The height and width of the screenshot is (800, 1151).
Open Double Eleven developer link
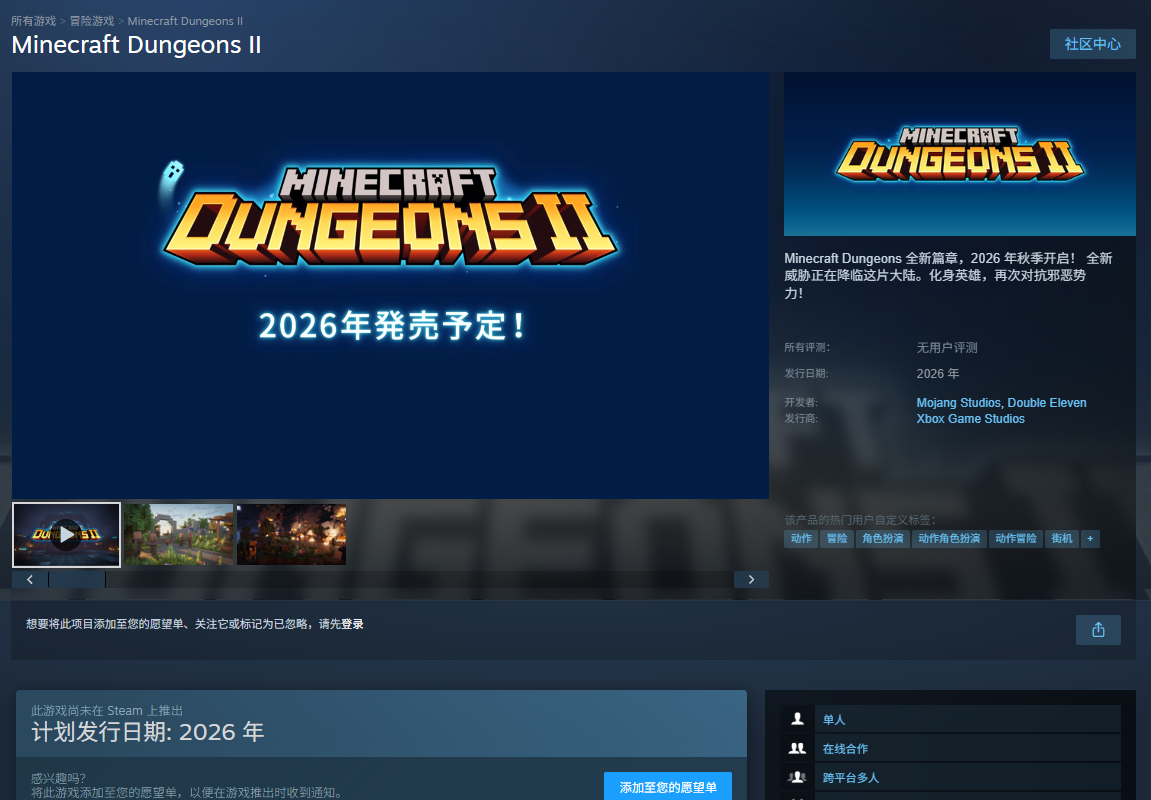click(x=1047, y=403)
